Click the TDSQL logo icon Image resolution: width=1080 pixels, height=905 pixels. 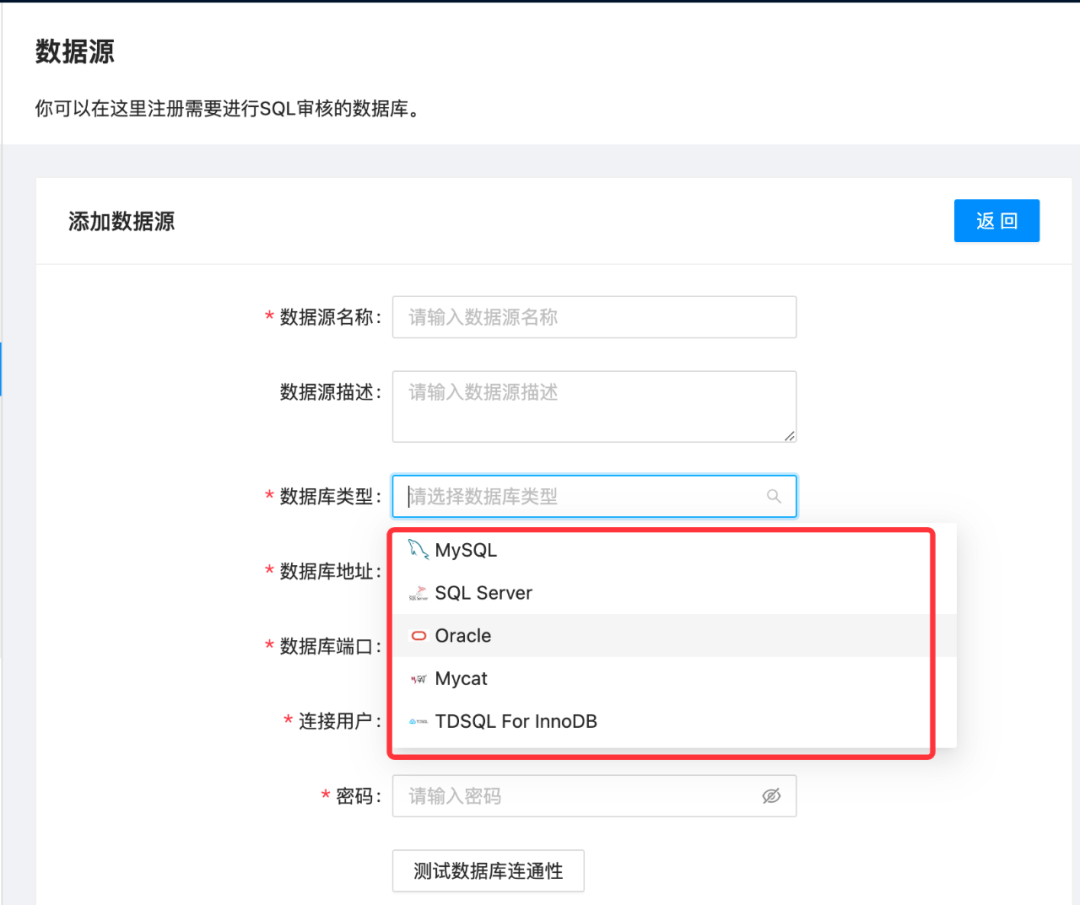tap(418, 722)
